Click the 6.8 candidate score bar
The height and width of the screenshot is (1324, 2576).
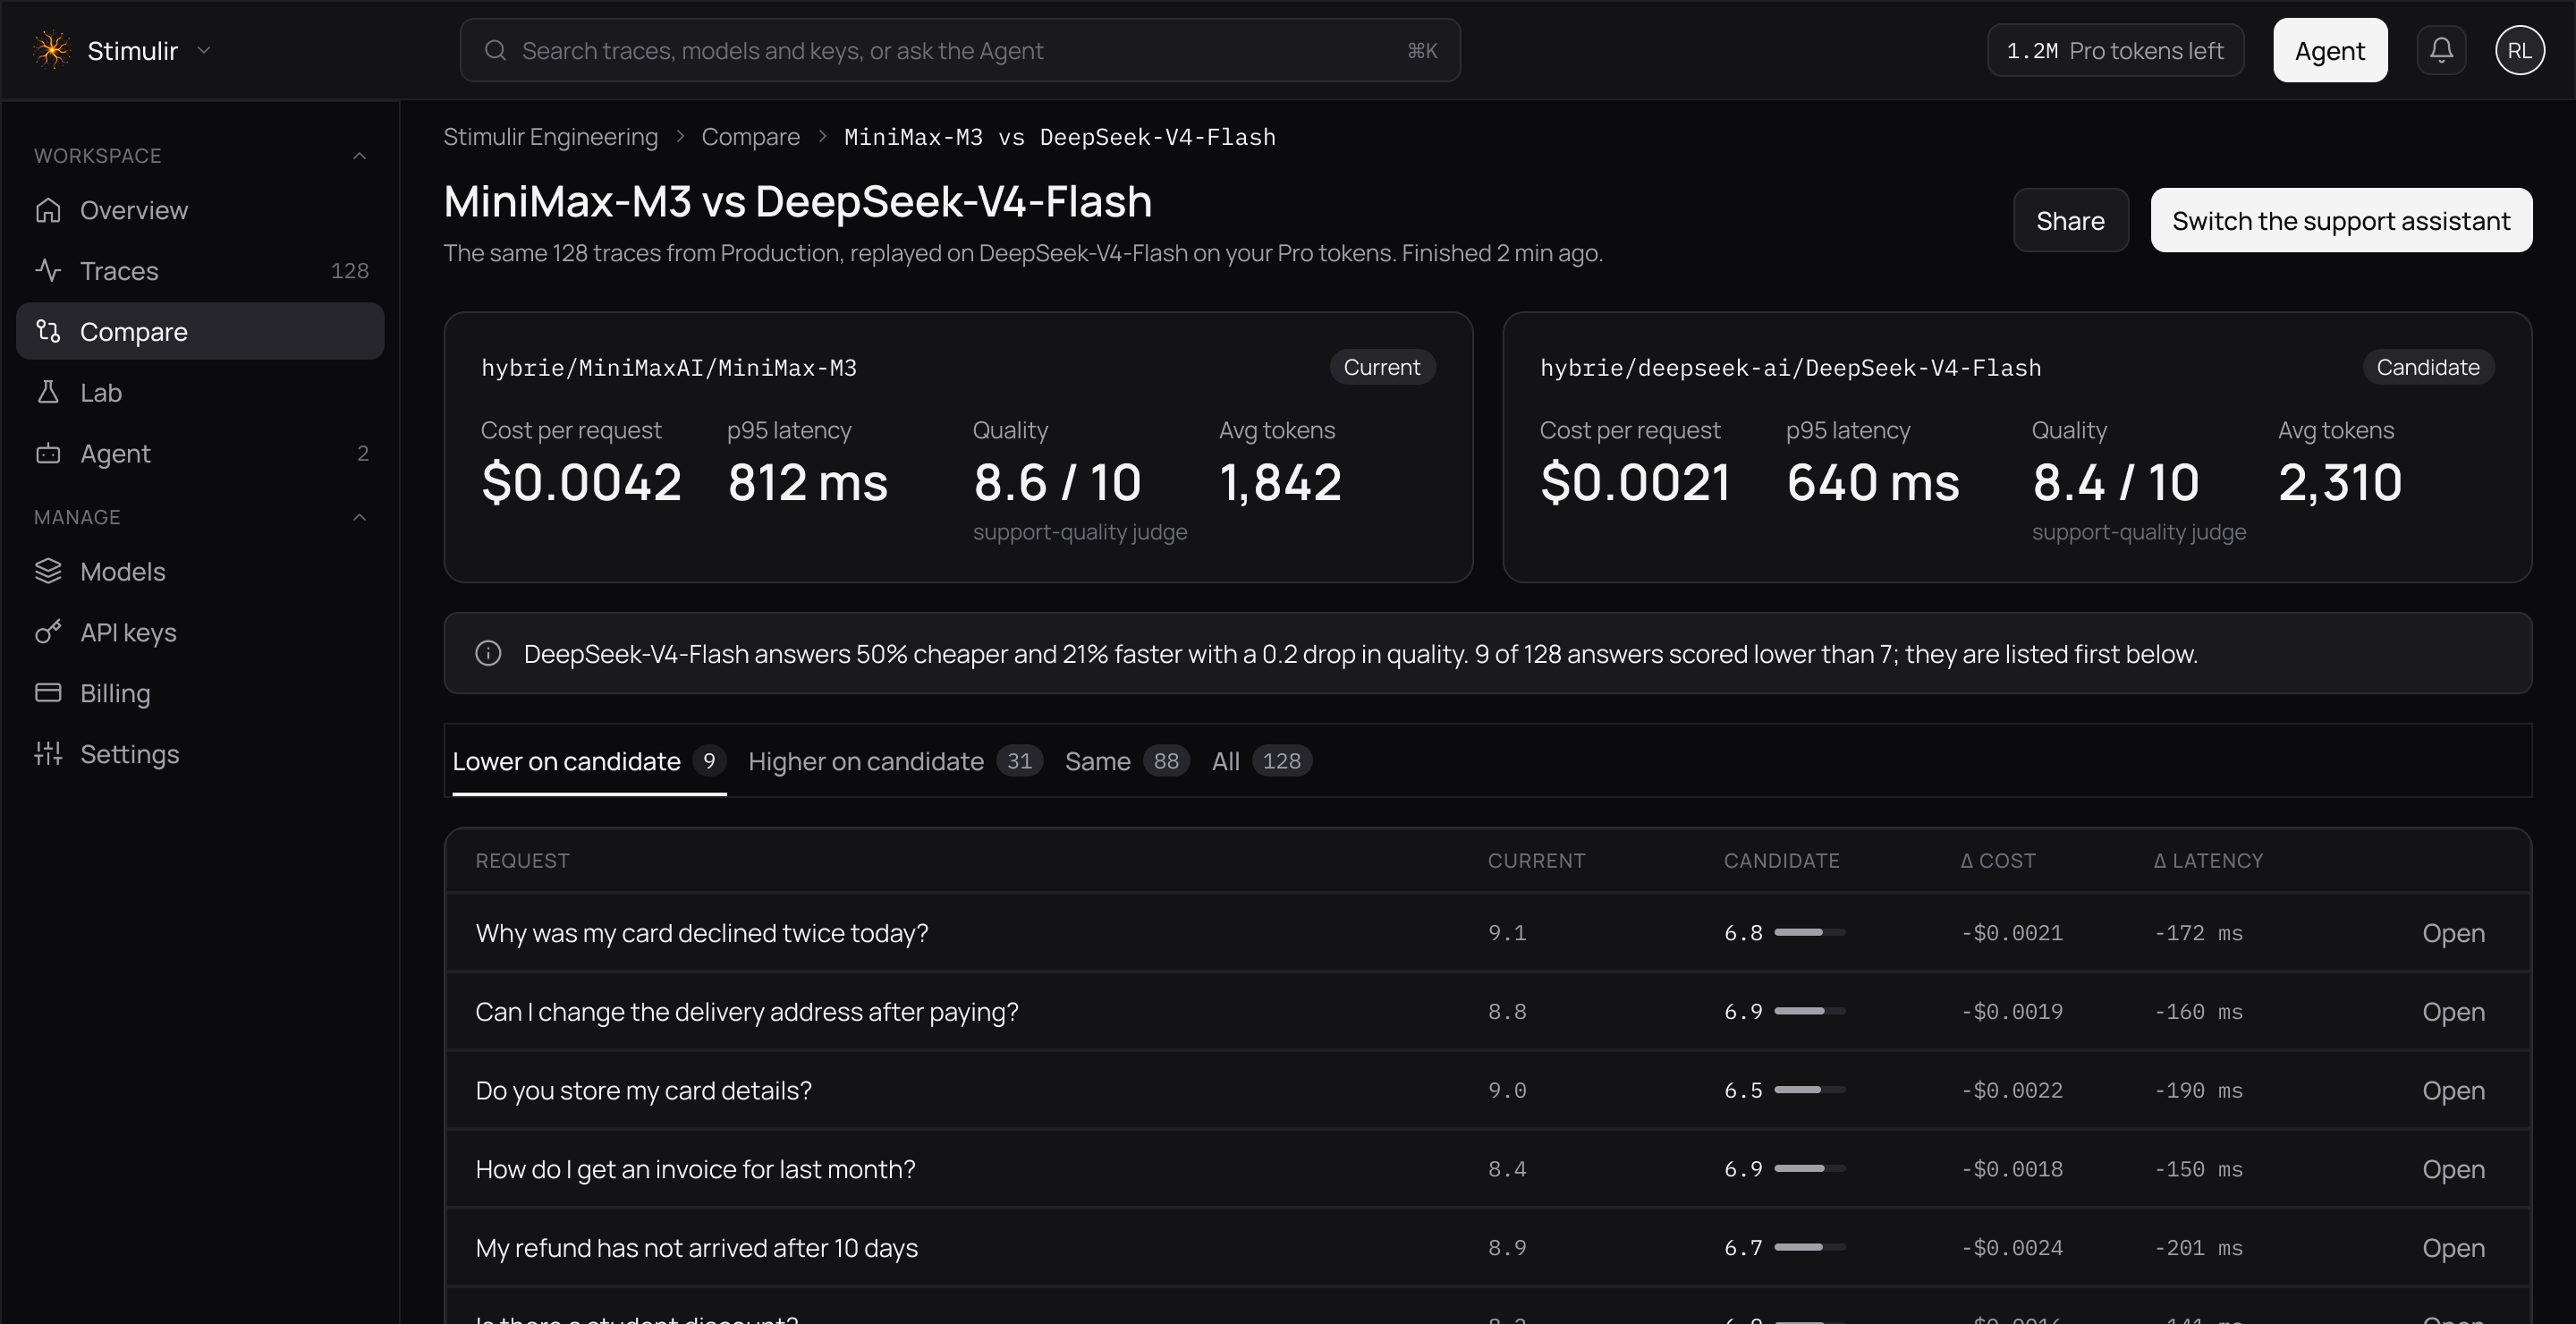pyautogui.click(x=1810, y=933)
